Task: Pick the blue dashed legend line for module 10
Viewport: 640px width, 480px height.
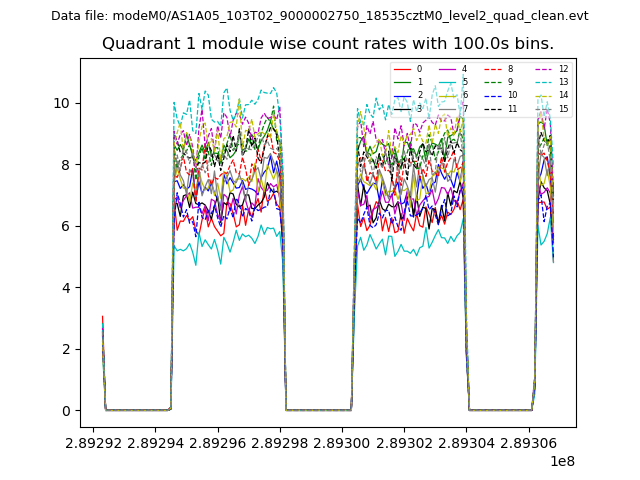Action: pyautogui.click(x=493, y=95)
